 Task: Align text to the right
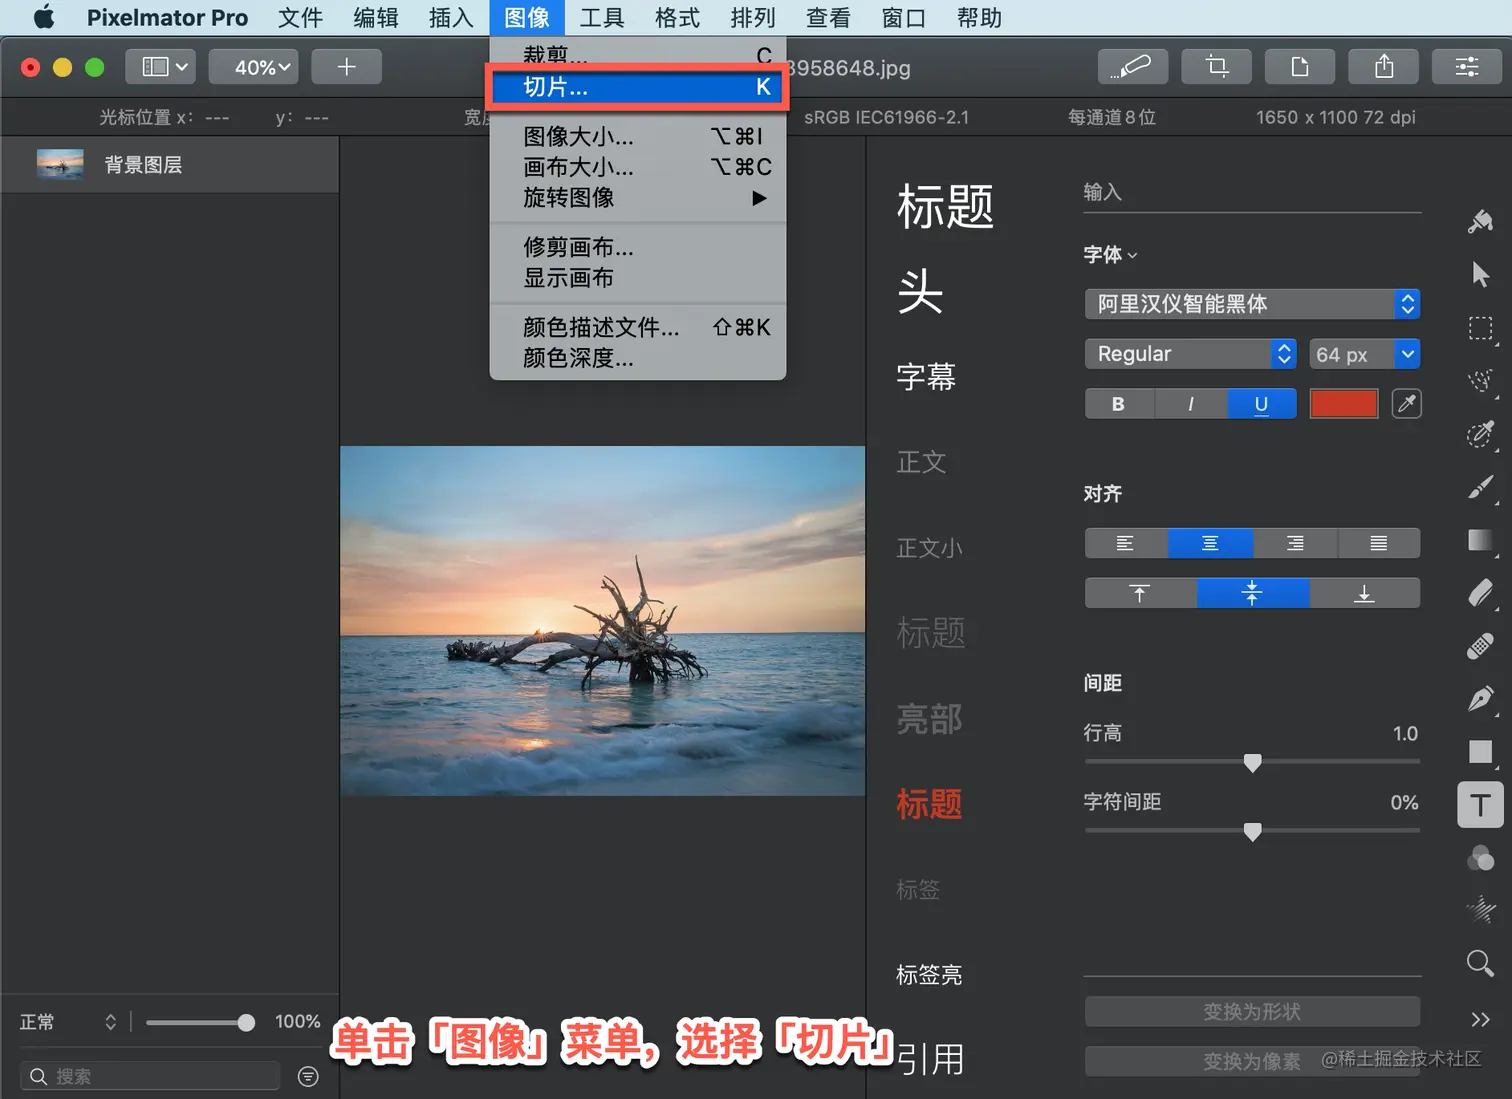[1294, 543]
